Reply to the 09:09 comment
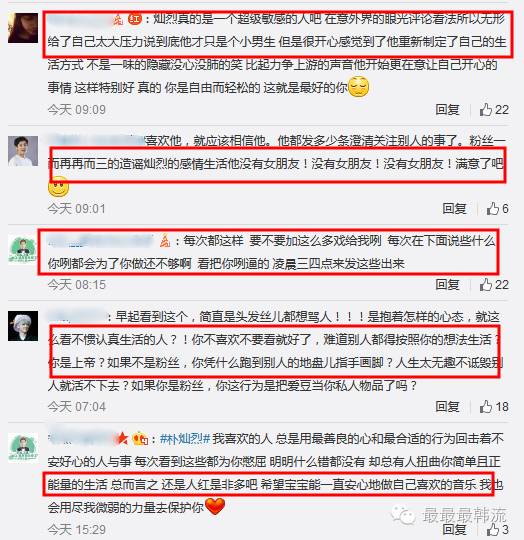The width and height of the screenshot is (524, 540). pos(447,110)
